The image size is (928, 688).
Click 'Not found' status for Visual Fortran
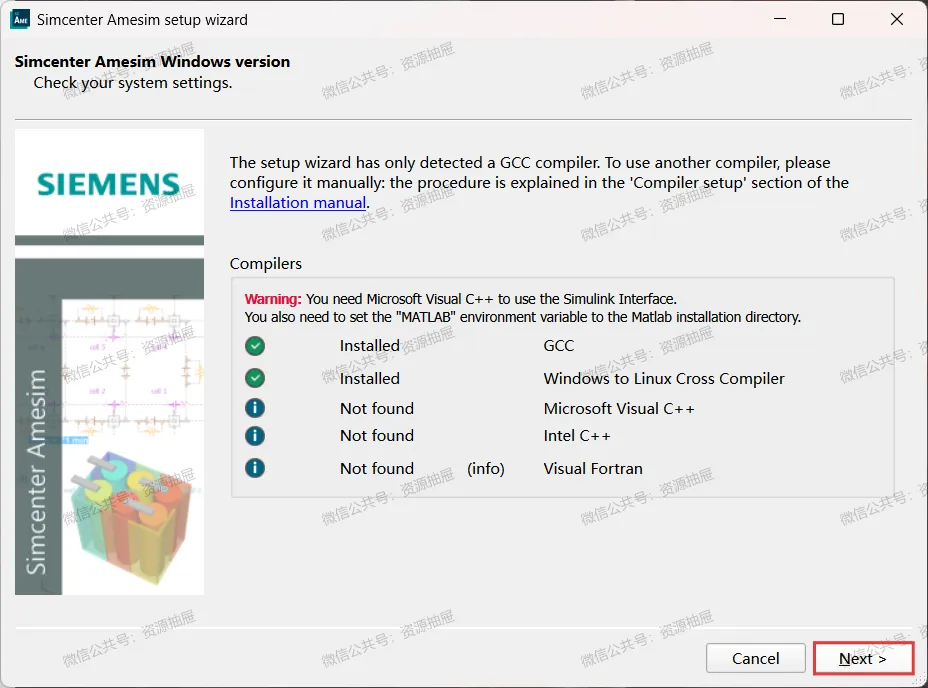(377, 468)
